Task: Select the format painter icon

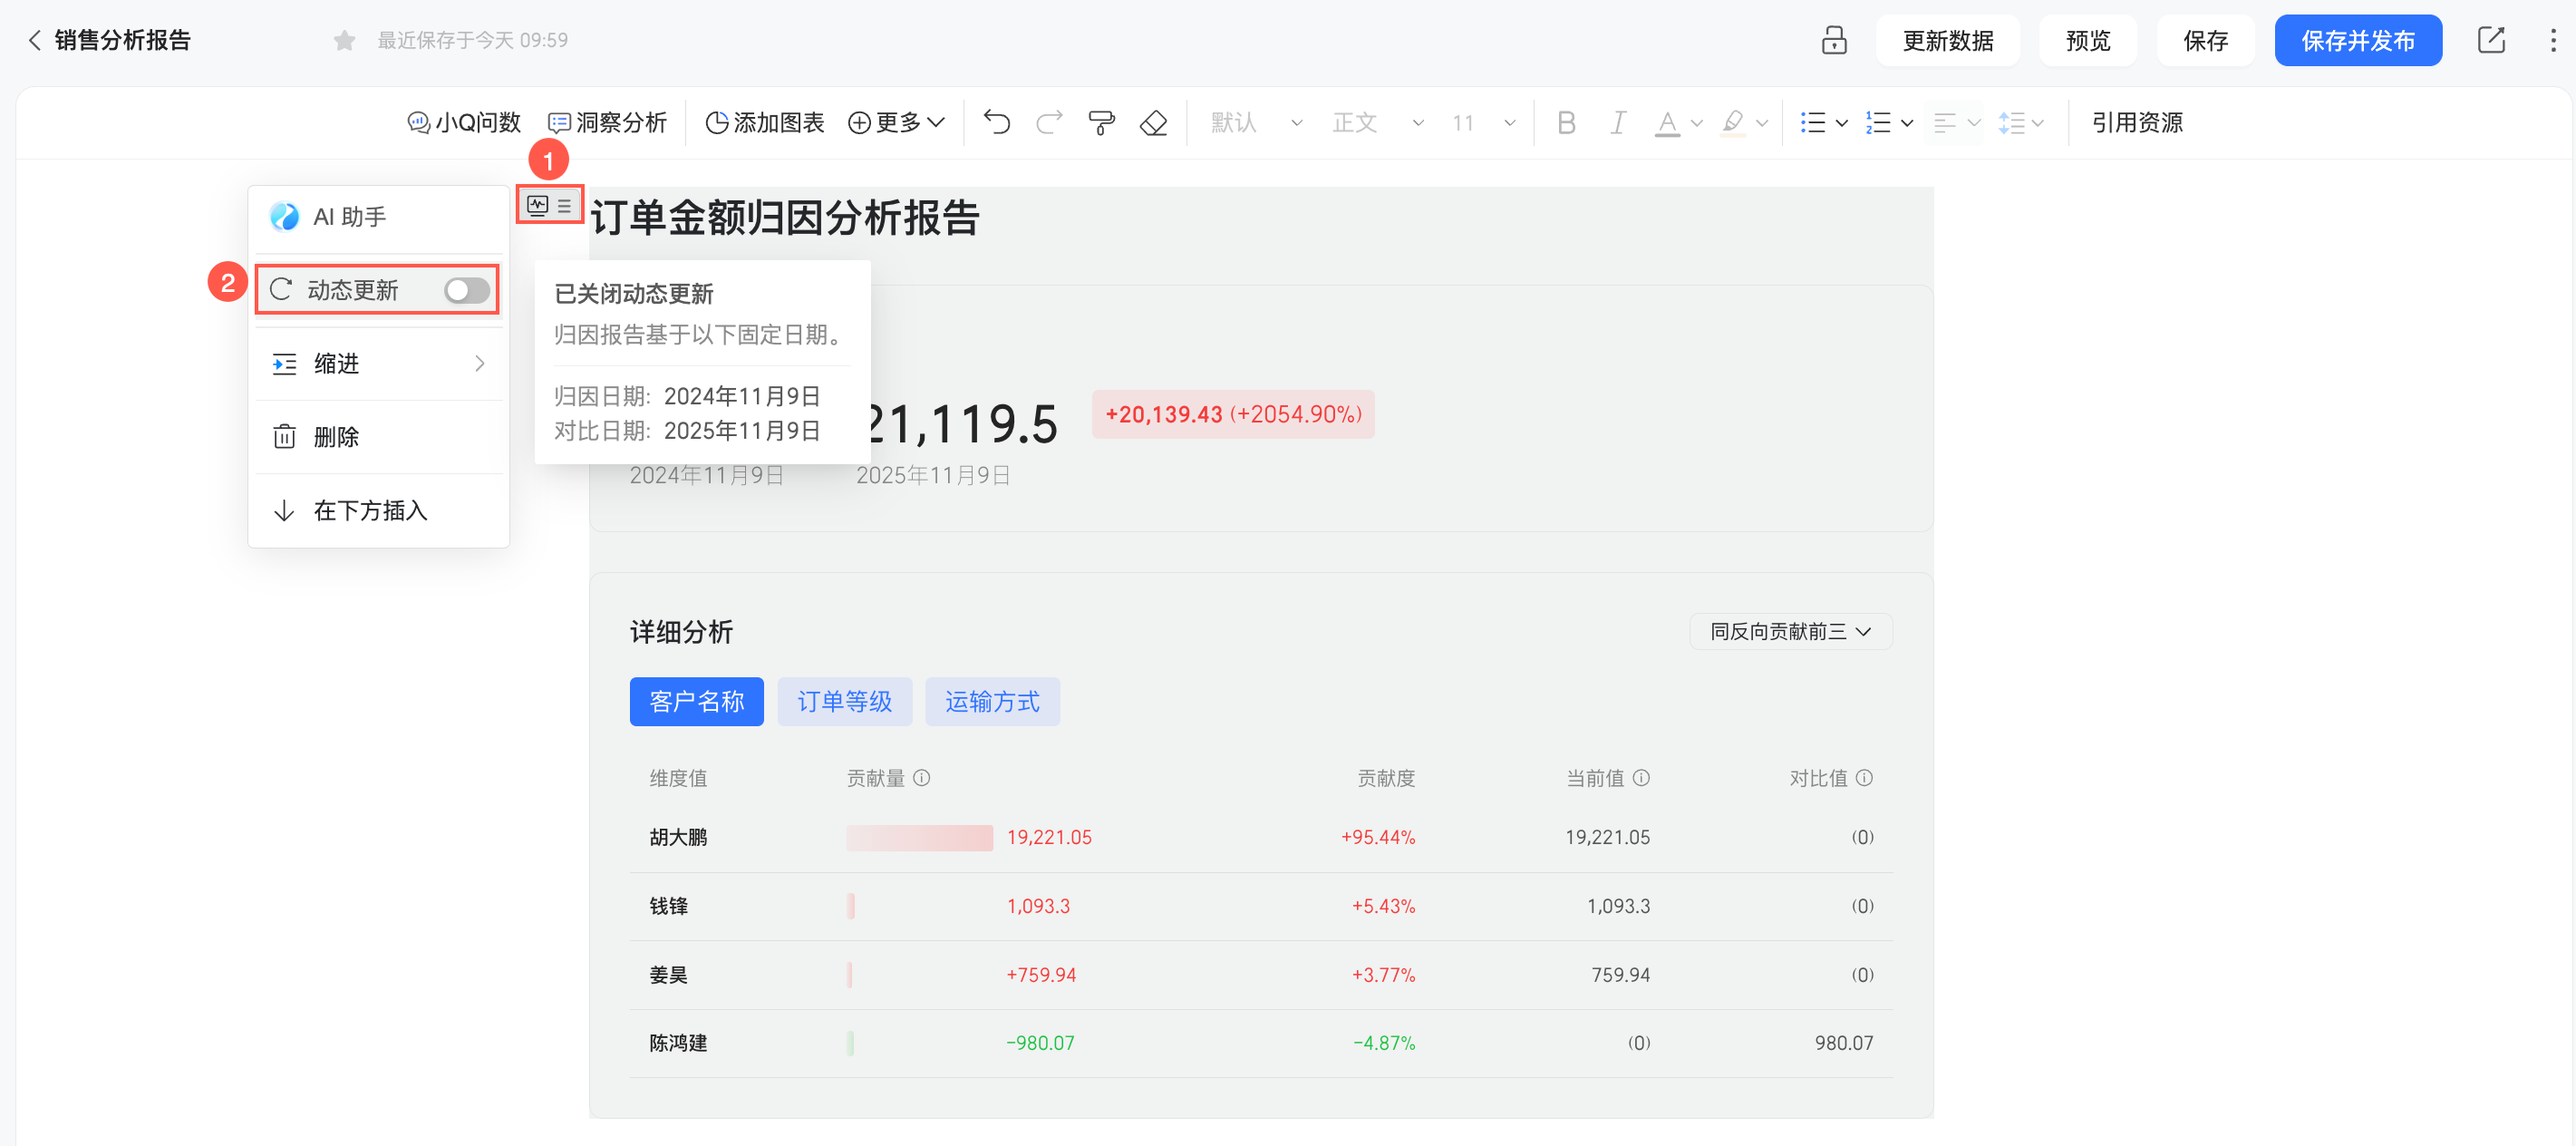Action: click(1101, 122)
